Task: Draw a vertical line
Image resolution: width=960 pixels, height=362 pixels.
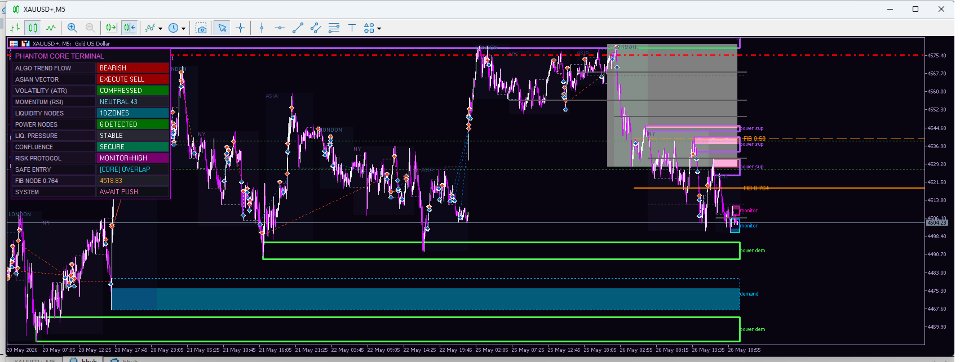Action: (261, 28)
